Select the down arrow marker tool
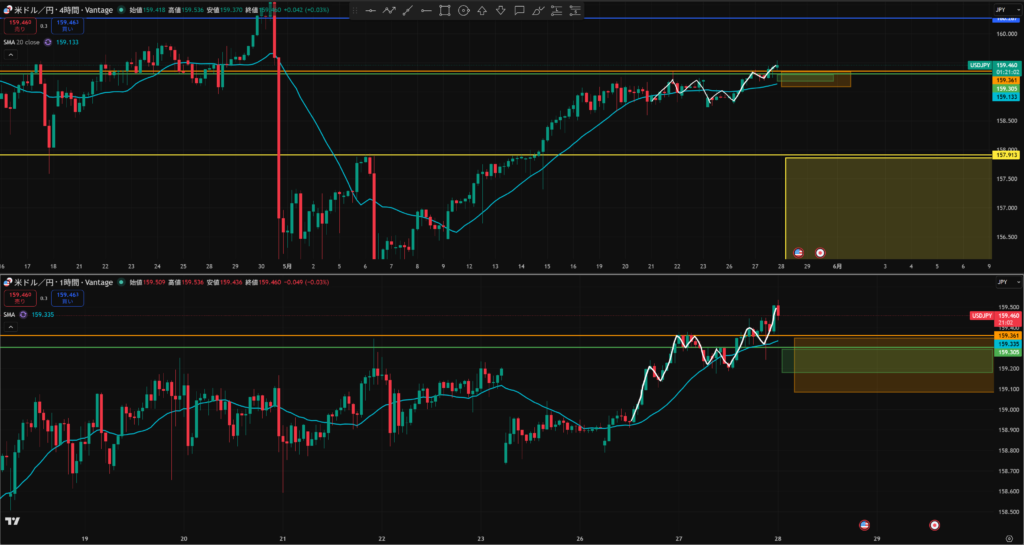1024x545 pixels. (x=501, y=10)
